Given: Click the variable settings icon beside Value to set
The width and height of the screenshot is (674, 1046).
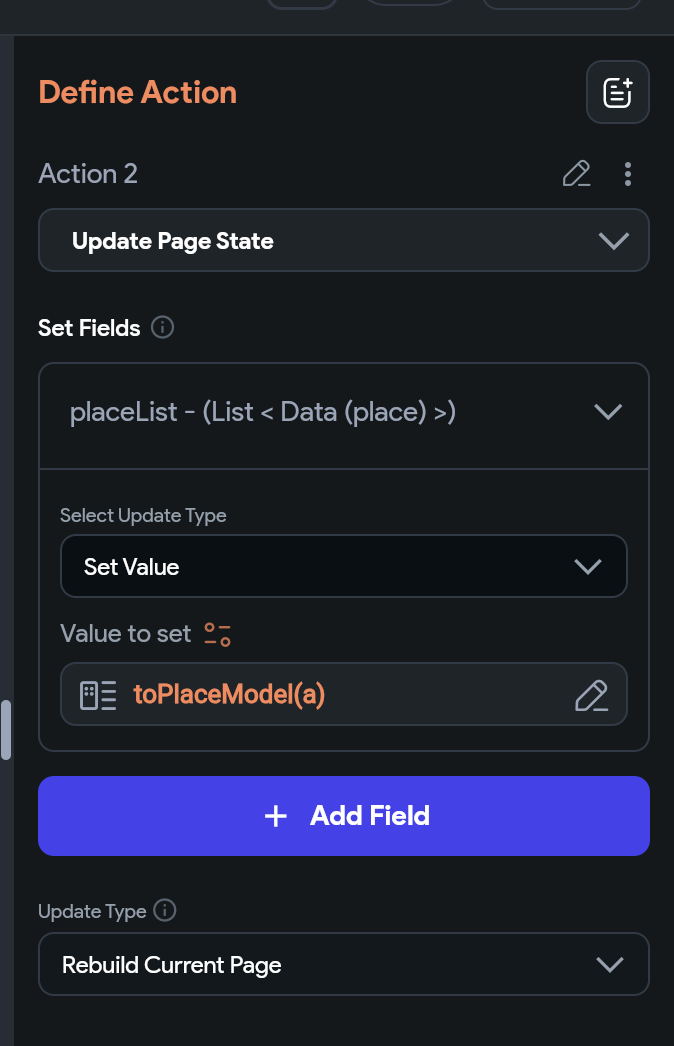Looking at the screenshot, I should click(x=217, y=634).
